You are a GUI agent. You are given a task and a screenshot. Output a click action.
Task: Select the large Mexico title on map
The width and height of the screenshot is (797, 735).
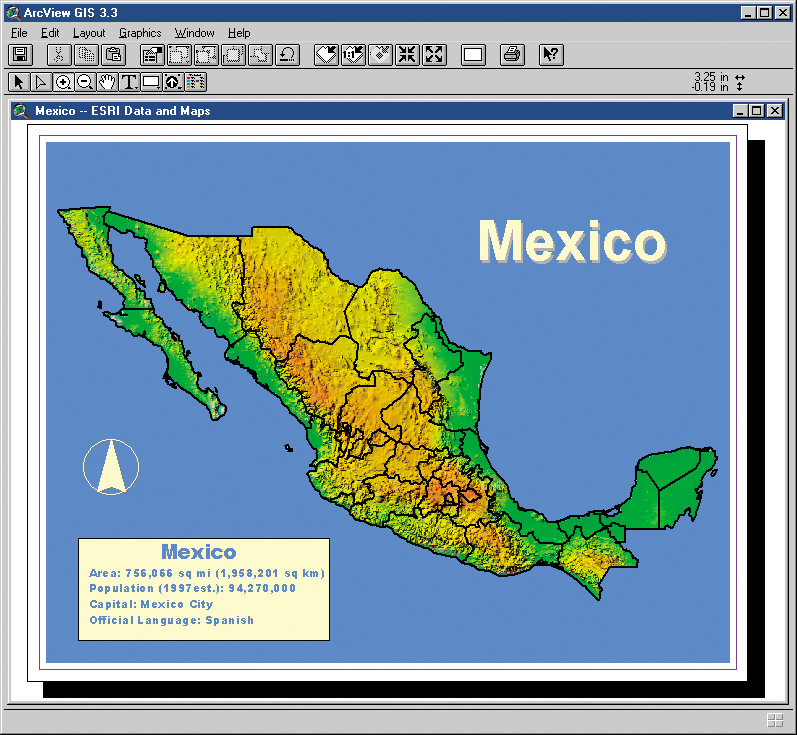click(572, 241)
